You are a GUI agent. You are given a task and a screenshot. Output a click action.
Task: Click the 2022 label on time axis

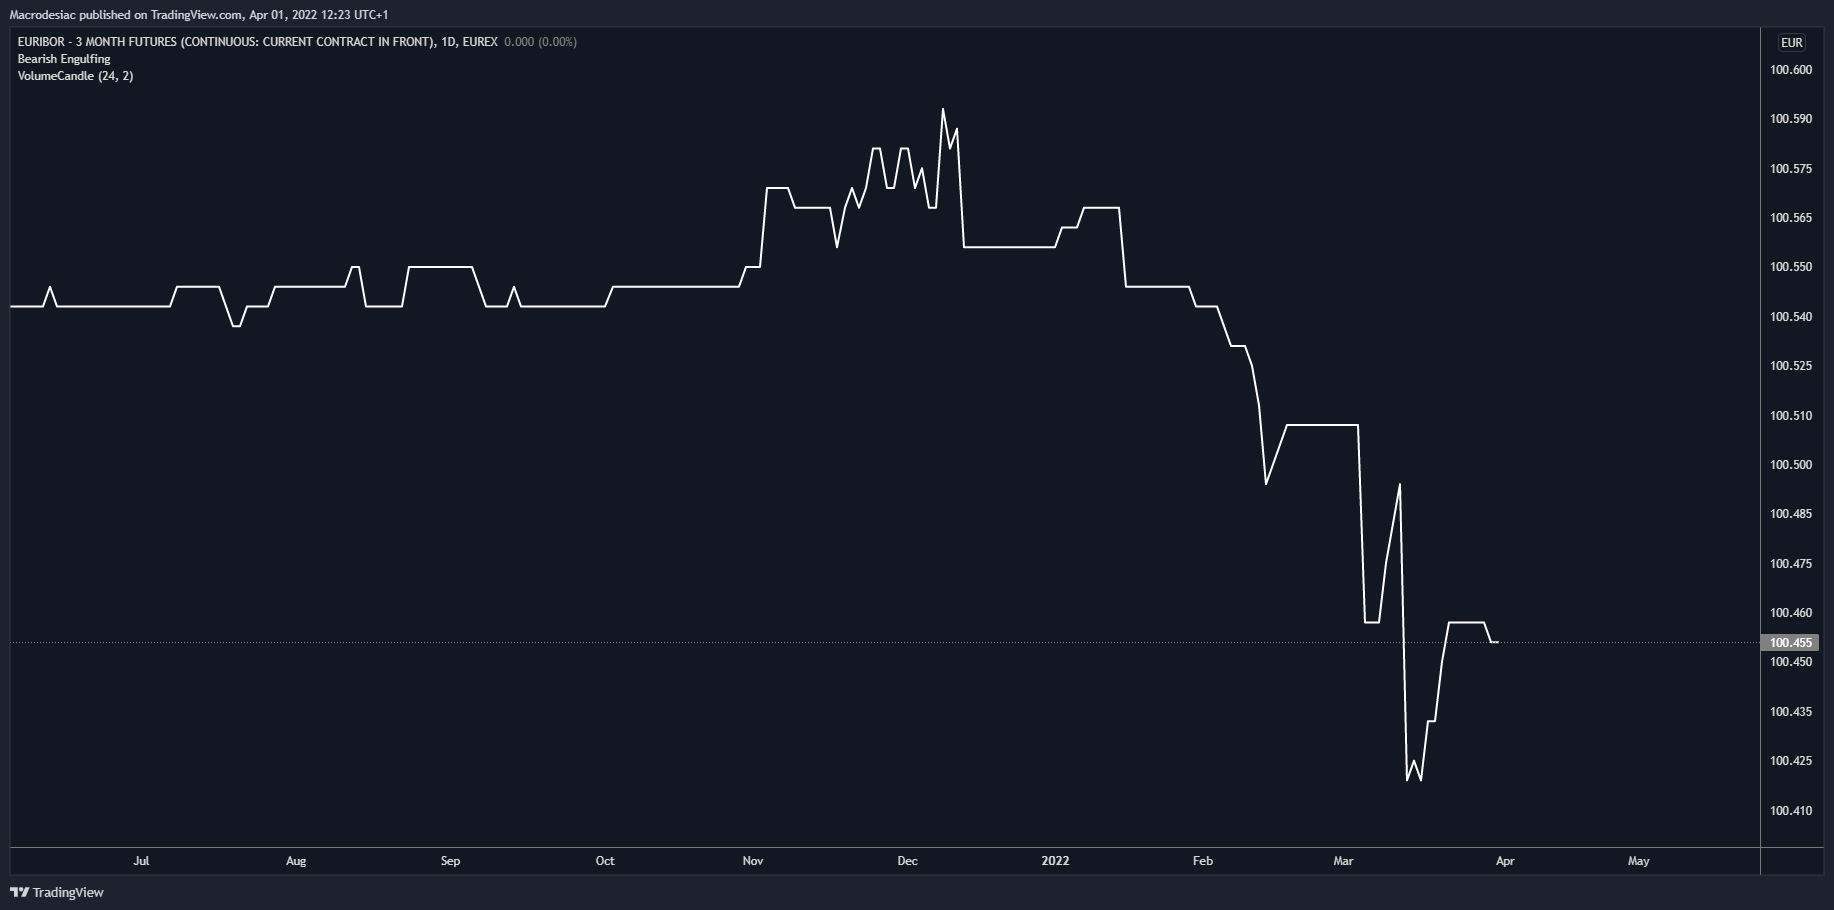(1055, 861)
